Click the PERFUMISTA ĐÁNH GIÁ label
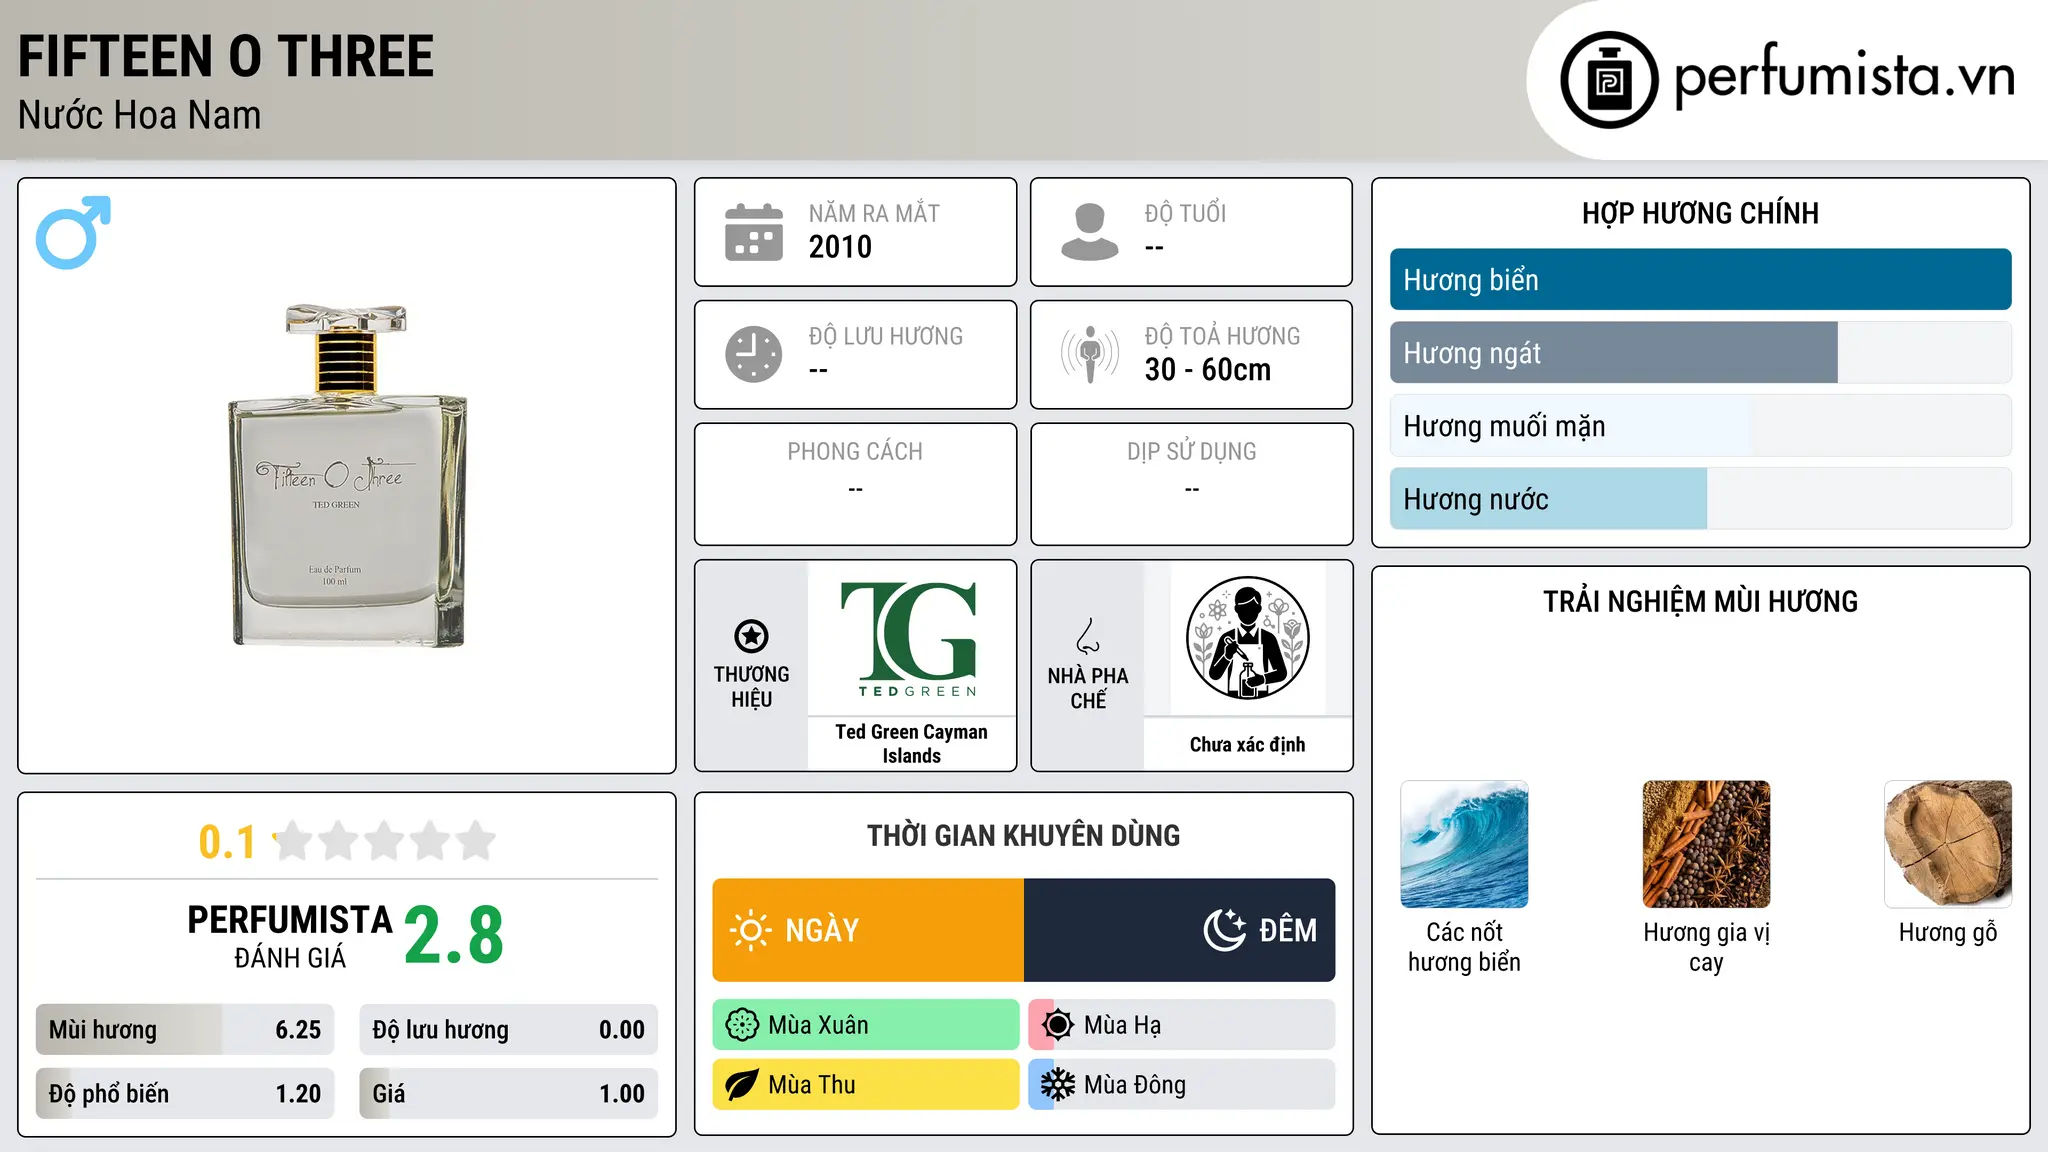The image size is (2048, 1152). pyautogui.click(x=290, y=936)
